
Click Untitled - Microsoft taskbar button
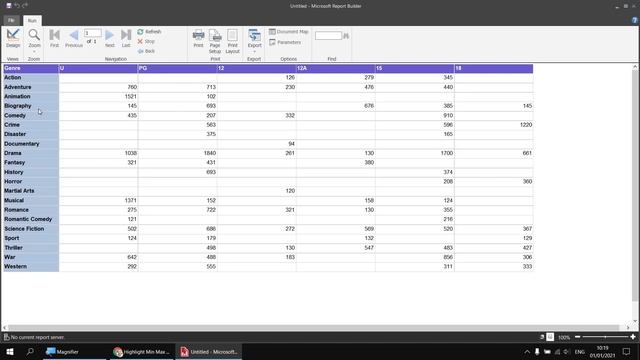(x=209, y=352)
